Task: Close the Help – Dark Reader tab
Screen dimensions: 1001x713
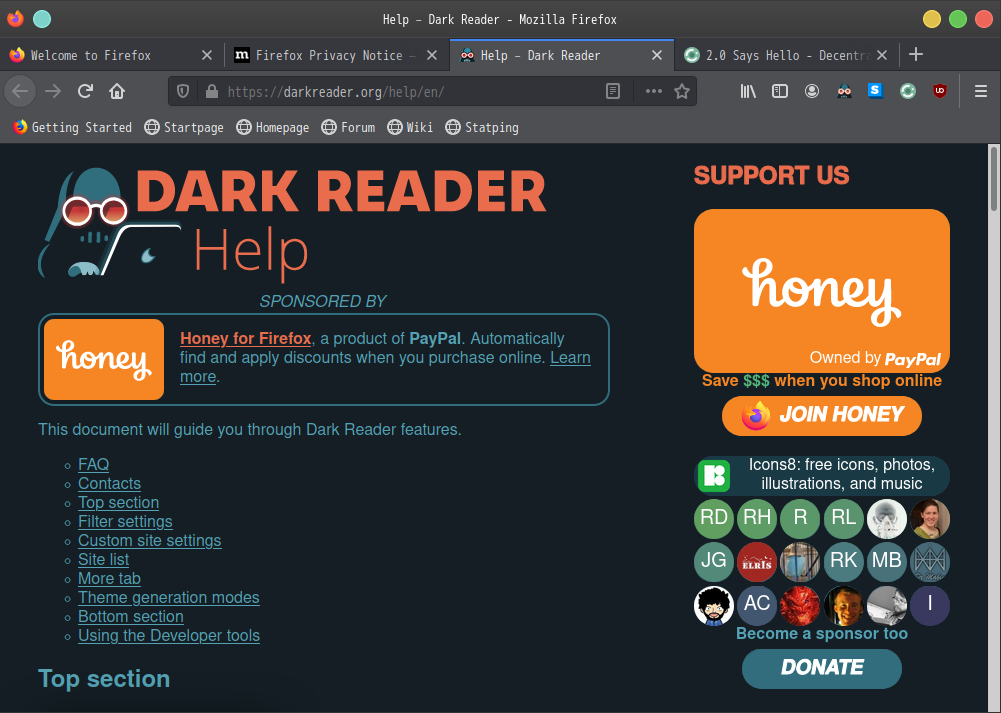Action: (x=657, y=56)
